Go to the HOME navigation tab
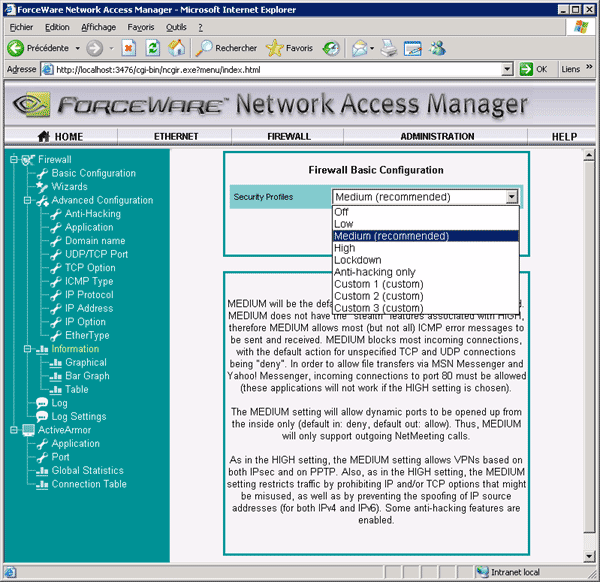 coord(61,137)
